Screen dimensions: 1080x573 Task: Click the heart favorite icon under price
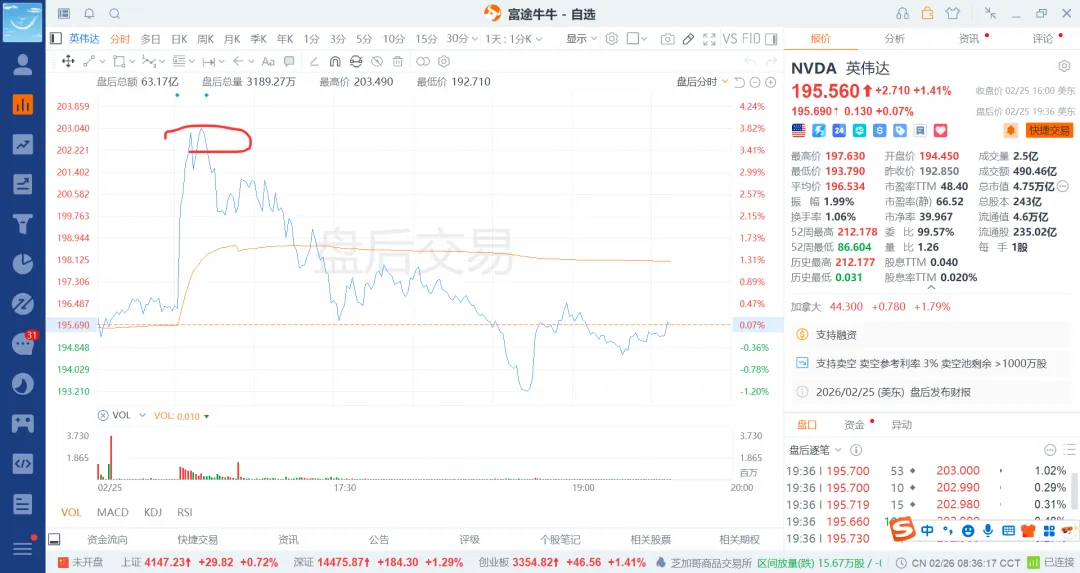941,130
